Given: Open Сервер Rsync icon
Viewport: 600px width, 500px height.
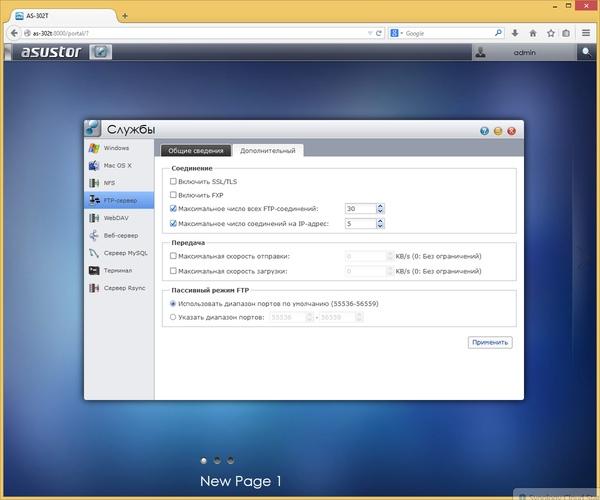Looking at the screenshot, I should (94, 288).
